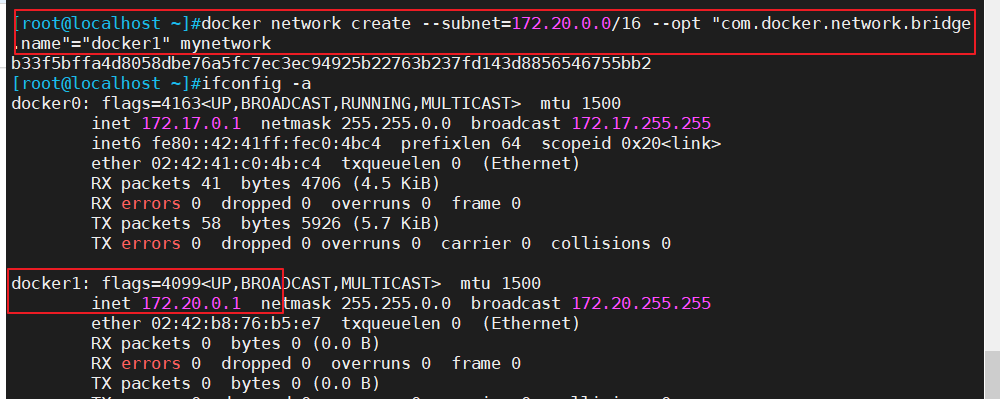The width and height of the screenshot is (1000, 399).
Task: Click 'collisions 0' text in docker0 block
Action: pyautogui.click(x=611, y=243)
